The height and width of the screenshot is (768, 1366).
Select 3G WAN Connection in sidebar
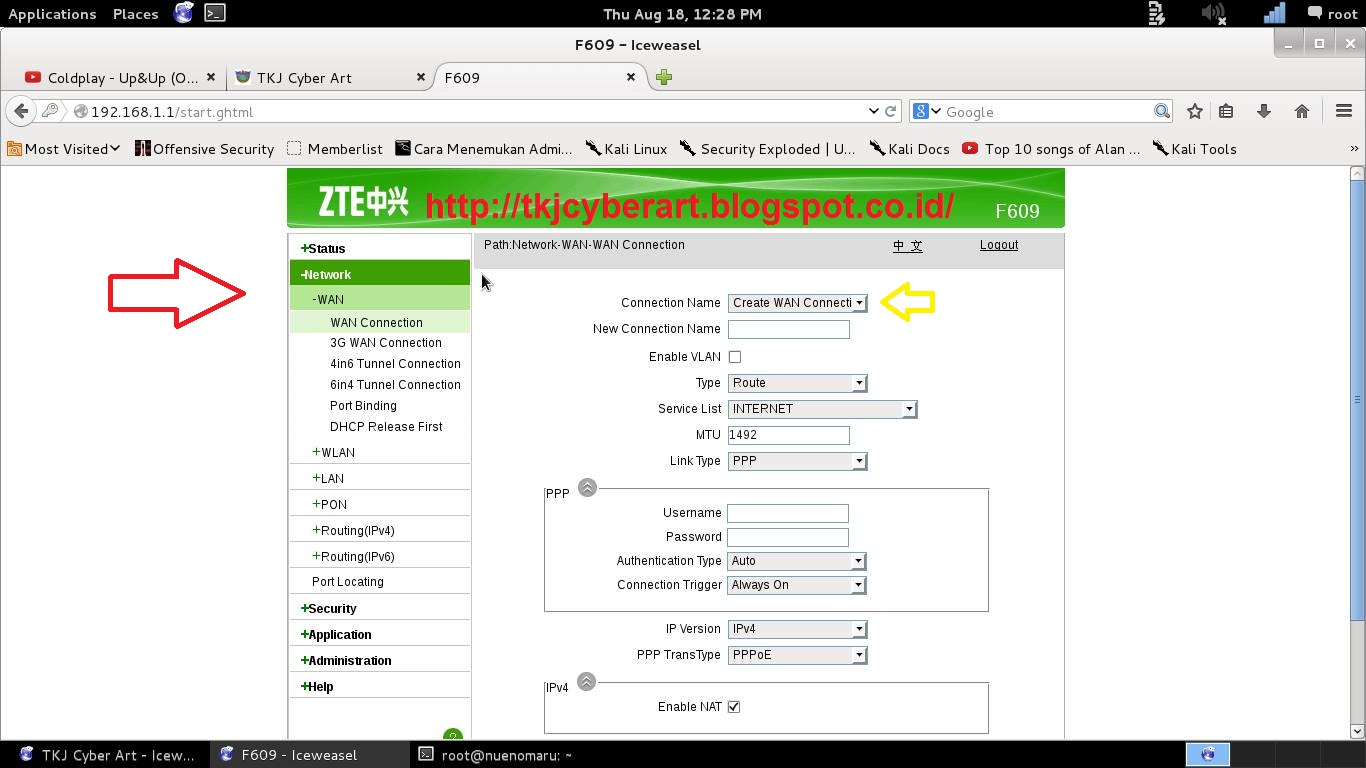pos(386,342)
